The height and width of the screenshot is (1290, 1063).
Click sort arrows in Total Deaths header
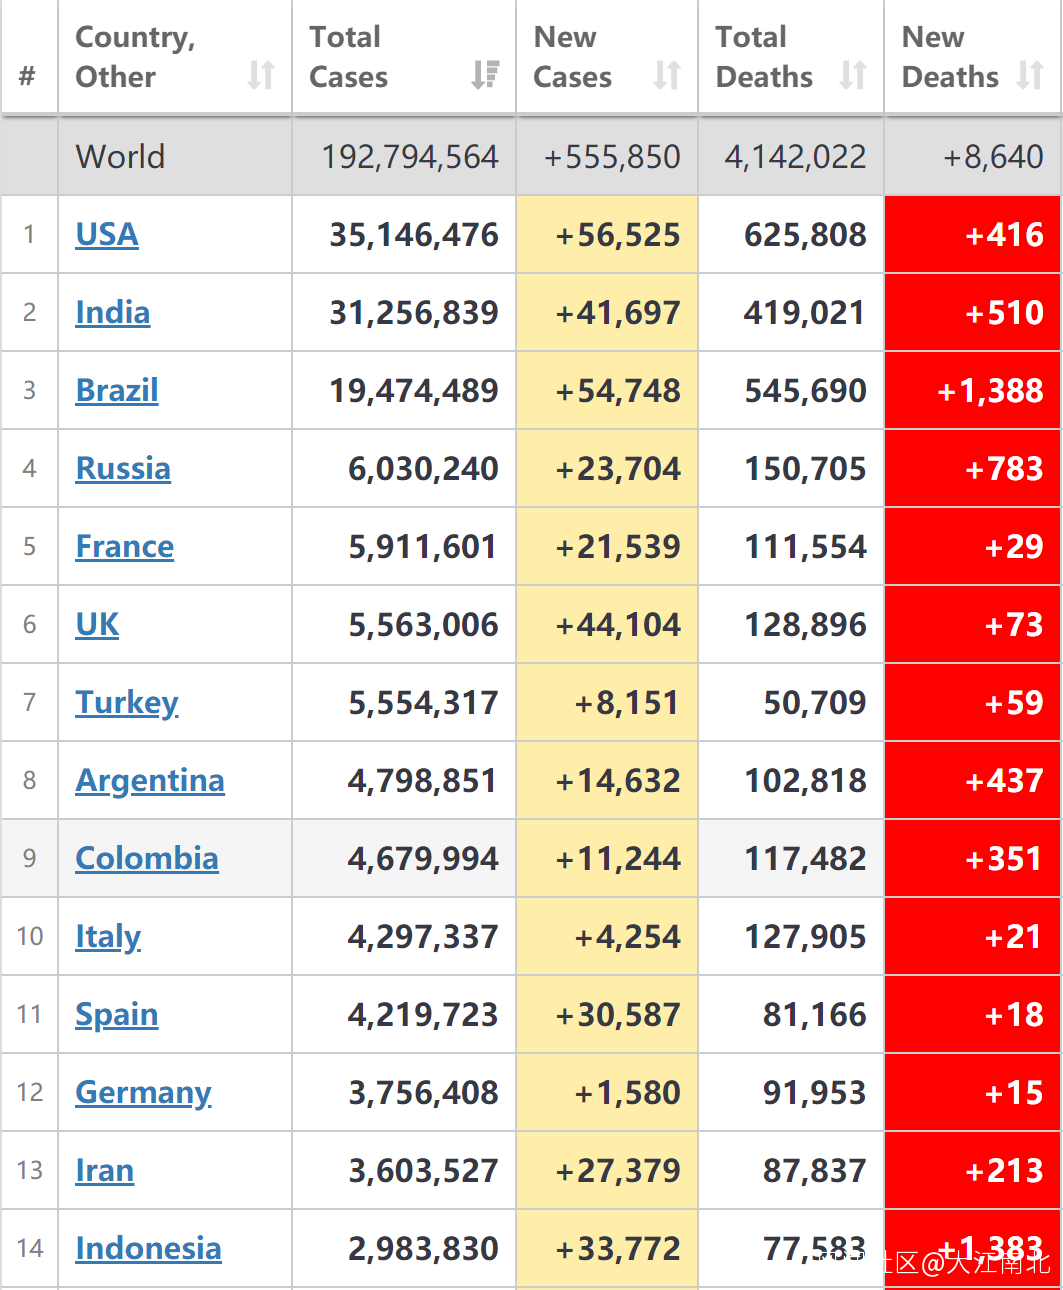(853, 75)
